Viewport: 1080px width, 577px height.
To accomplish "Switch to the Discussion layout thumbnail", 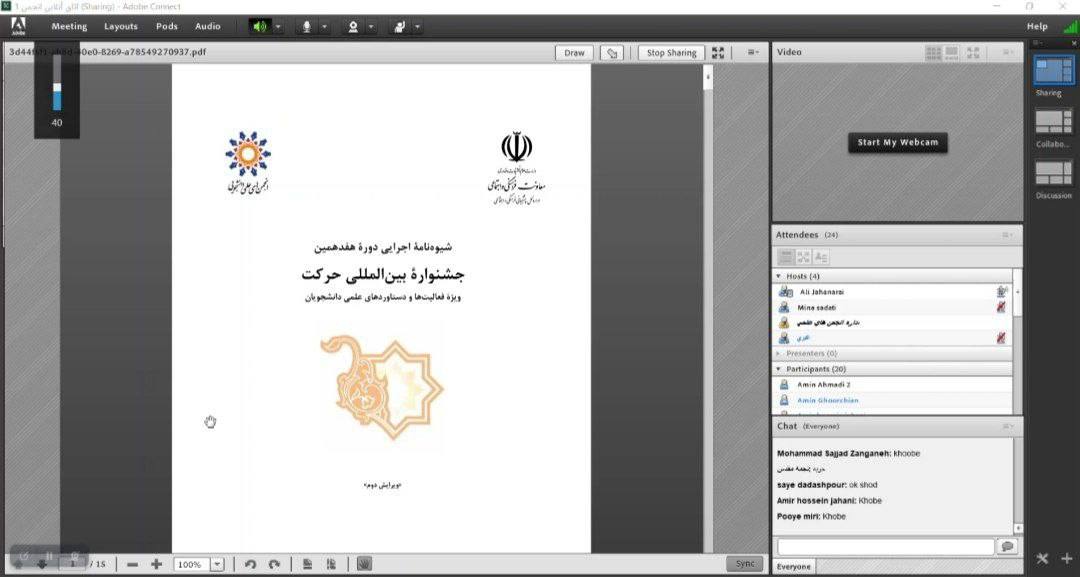I will coord(1053,174).
